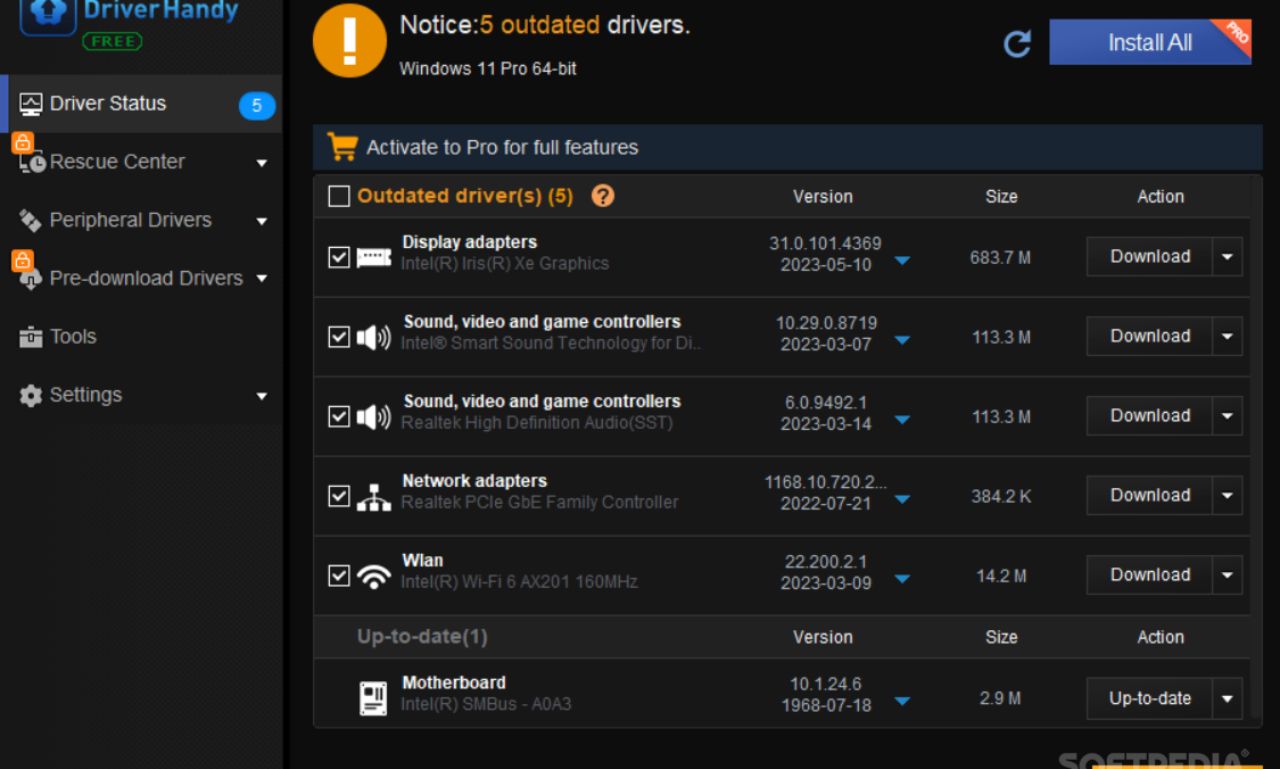Click the FREE edition badge
The height and width of the screenshot is (769, 1280).
[112, 41]
